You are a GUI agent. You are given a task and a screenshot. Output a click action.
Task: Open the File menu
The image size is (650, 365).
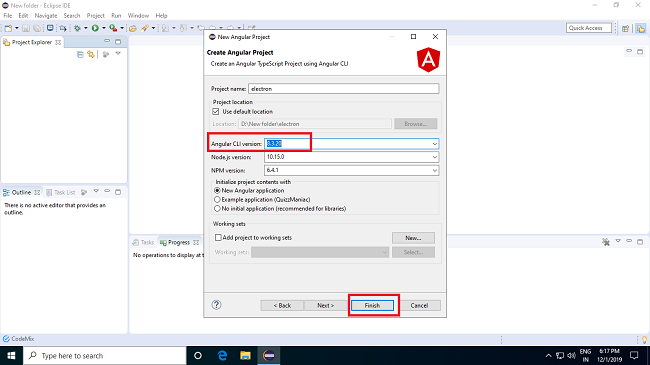coord(8,16)
